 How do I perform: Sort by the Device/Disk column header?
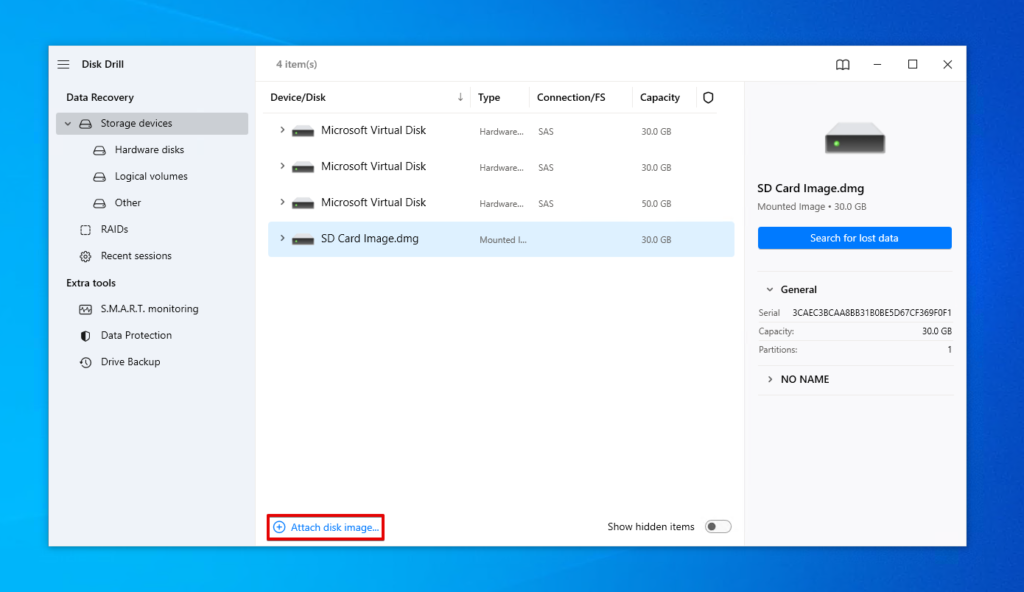(x=298, y=98)
